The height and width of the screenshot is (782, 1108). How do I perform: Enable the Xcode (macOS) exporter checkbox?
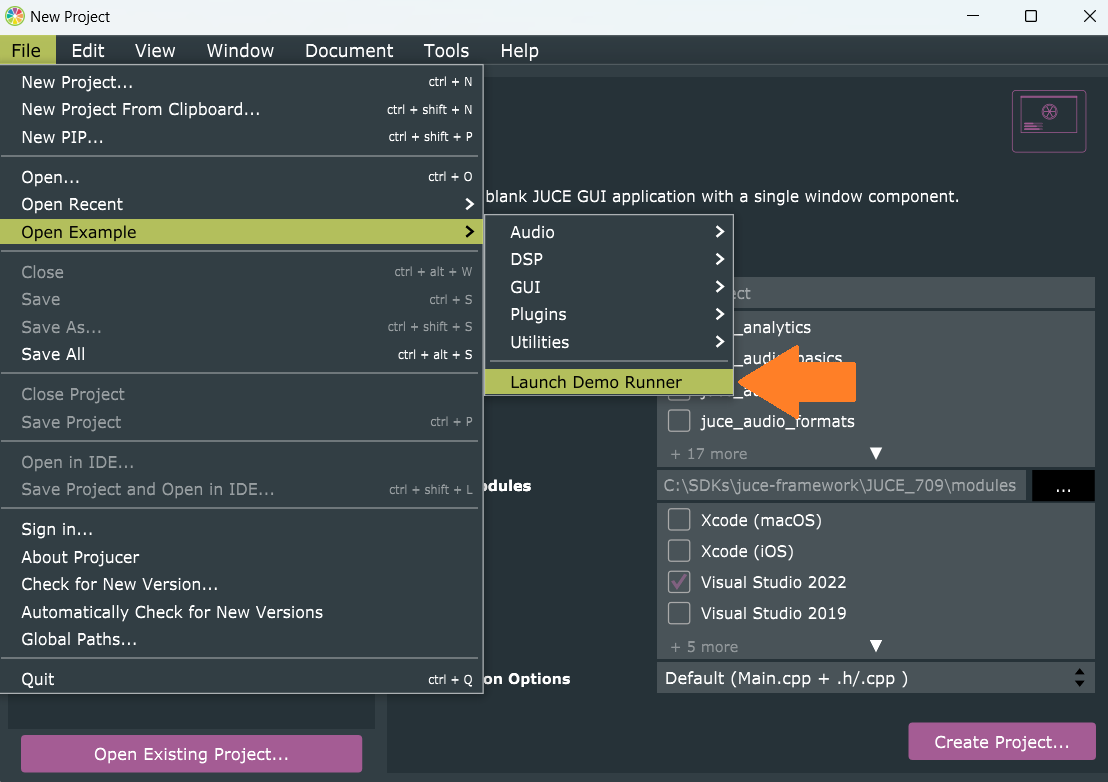(679, 520)
